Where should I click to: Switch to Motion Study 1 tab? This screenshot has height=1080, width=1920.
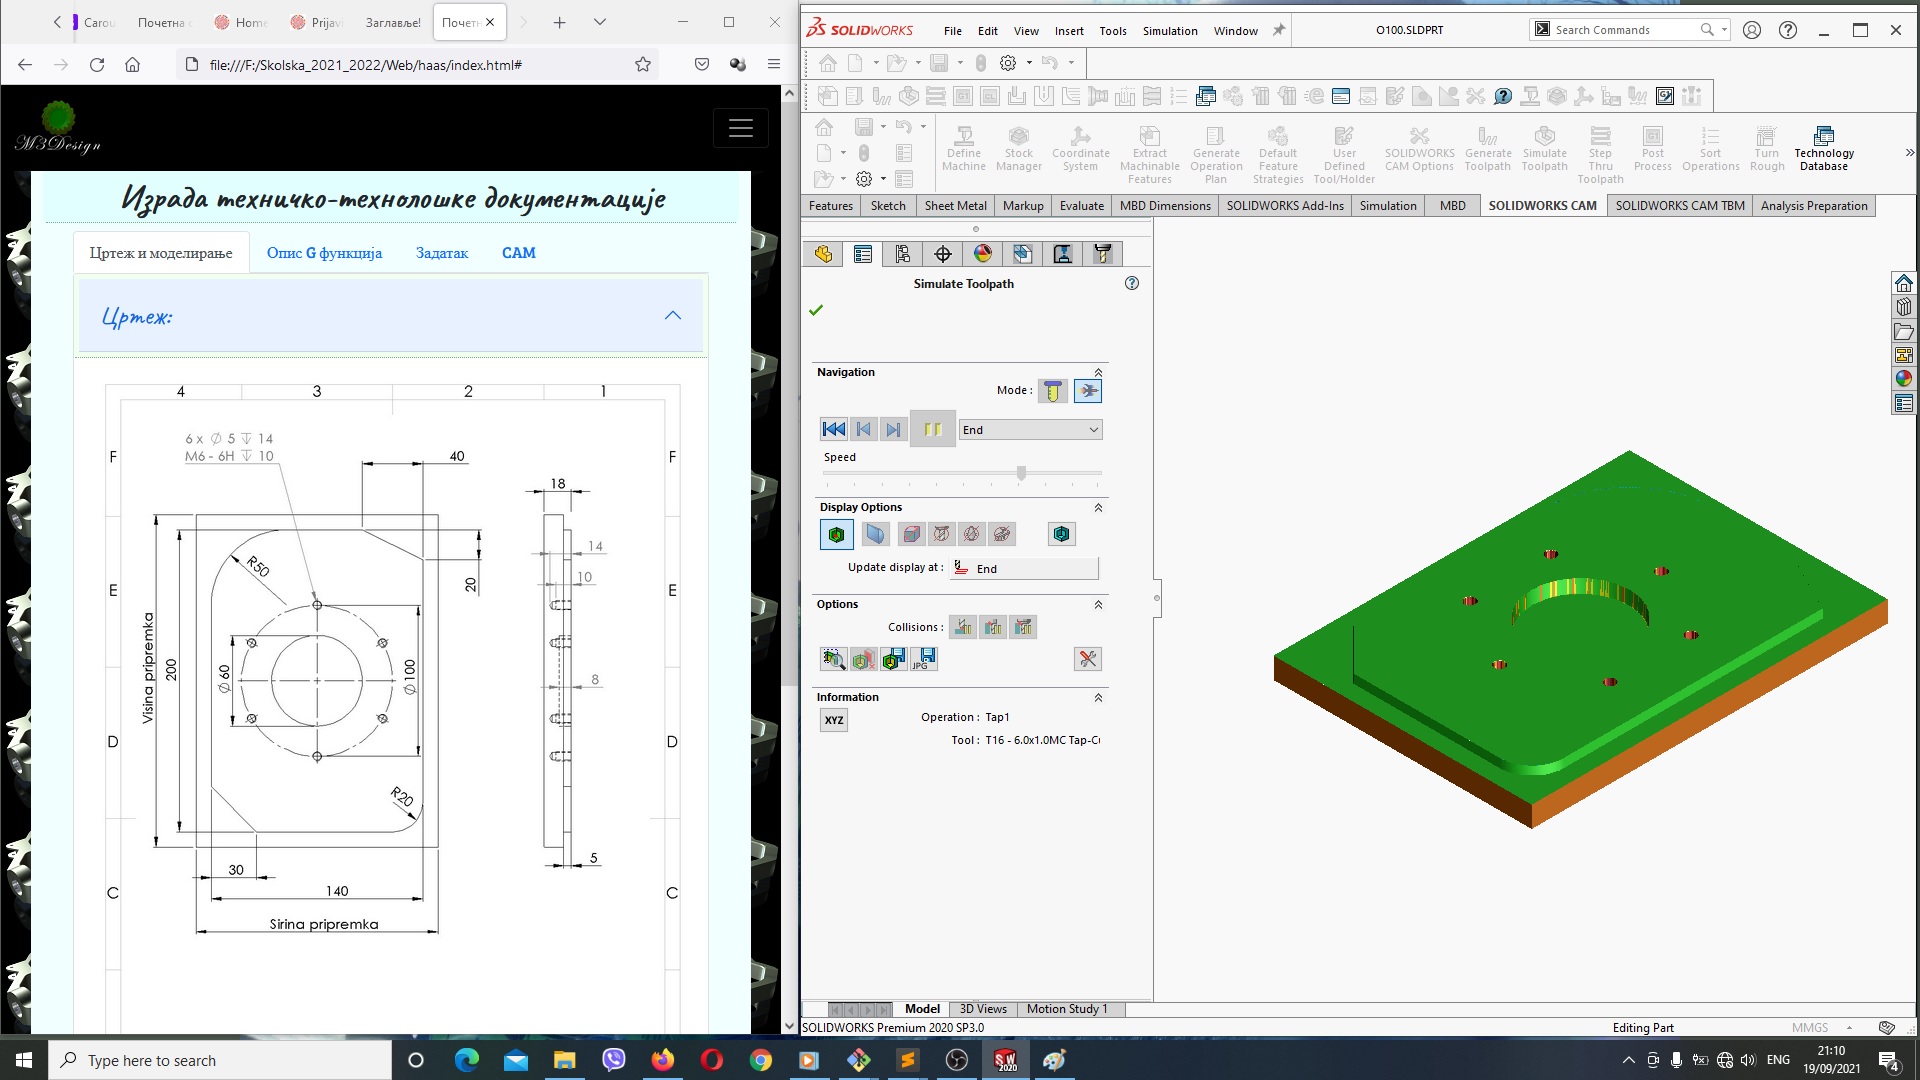[x=1067, y=1009]
